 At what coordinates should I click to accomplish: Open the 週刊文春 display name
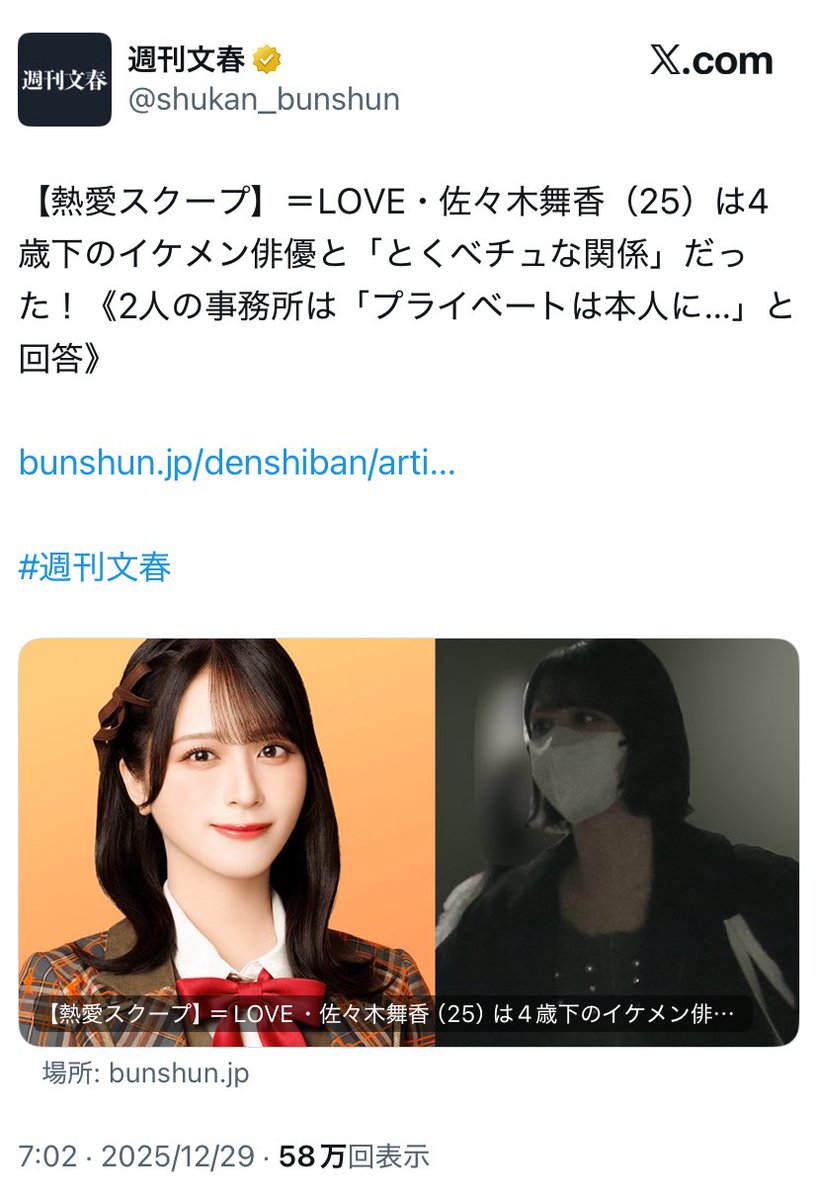186,61
